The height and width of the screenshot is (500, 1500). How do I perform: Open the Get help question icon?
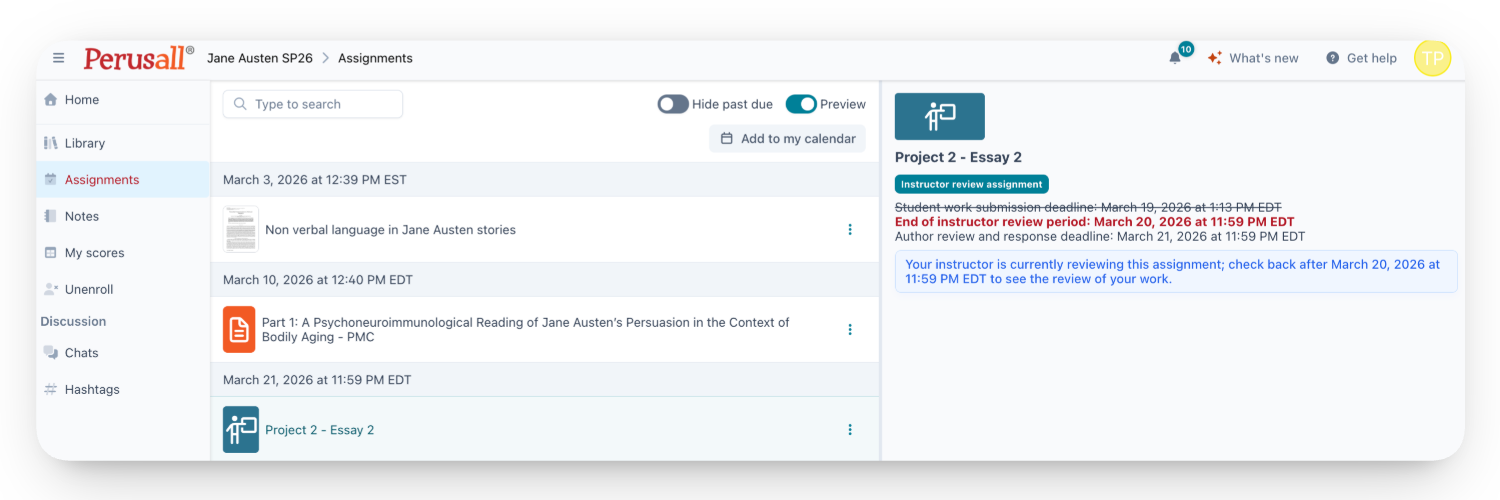1332,58
